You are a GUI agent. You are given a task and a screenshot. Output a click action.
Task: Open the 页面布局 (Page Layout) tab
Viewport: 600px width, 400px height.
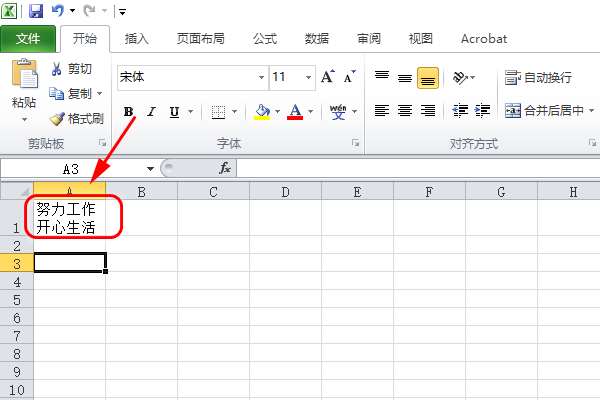[x=201, y=39]
